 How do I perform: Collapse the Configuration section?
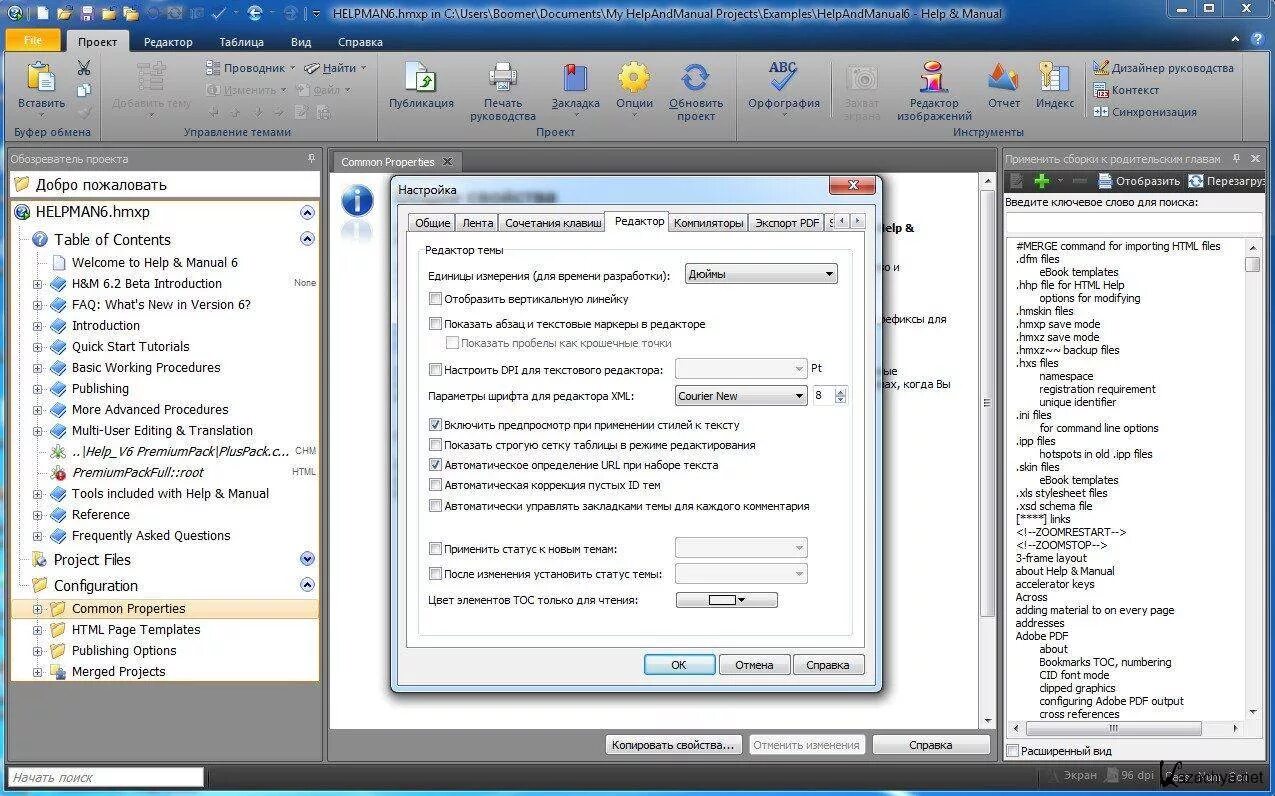coord(307,585)
